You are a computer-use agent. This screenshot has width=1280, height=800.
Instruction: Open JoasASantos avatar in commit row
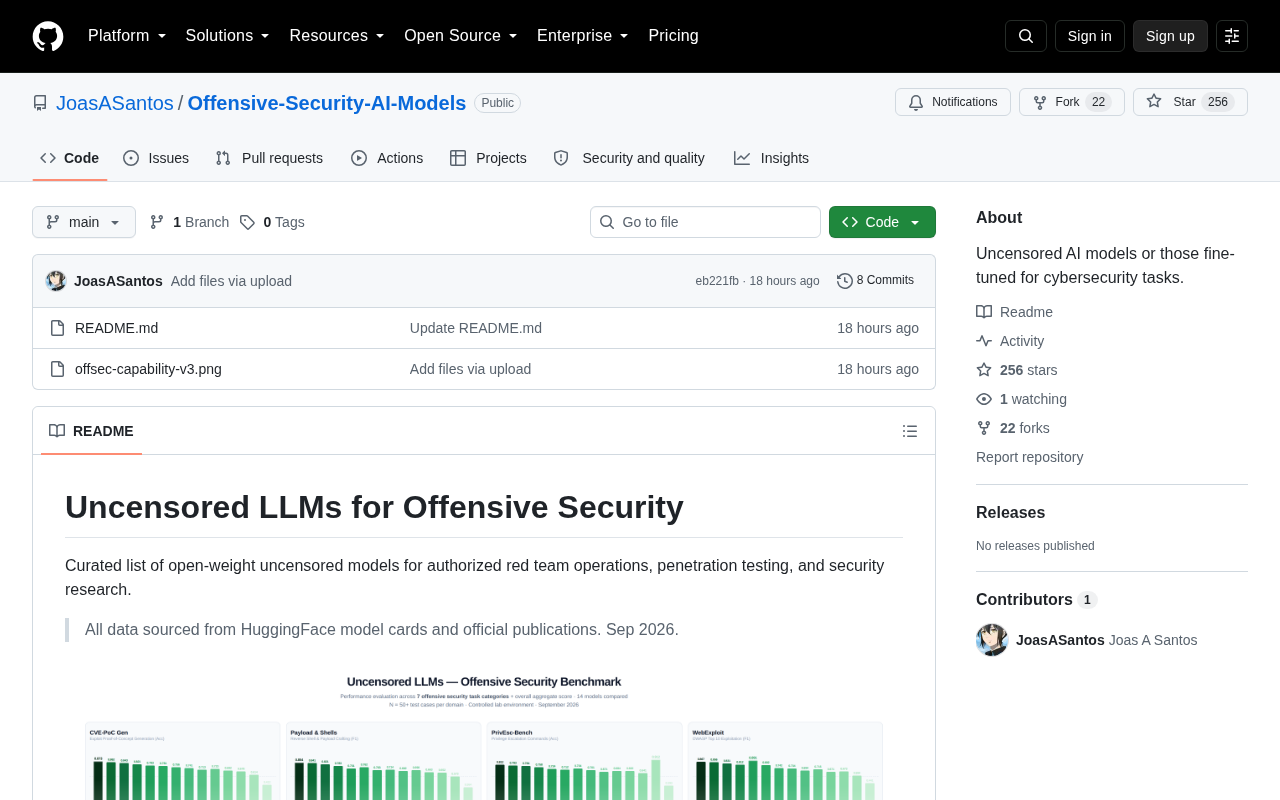pos(56,281)
